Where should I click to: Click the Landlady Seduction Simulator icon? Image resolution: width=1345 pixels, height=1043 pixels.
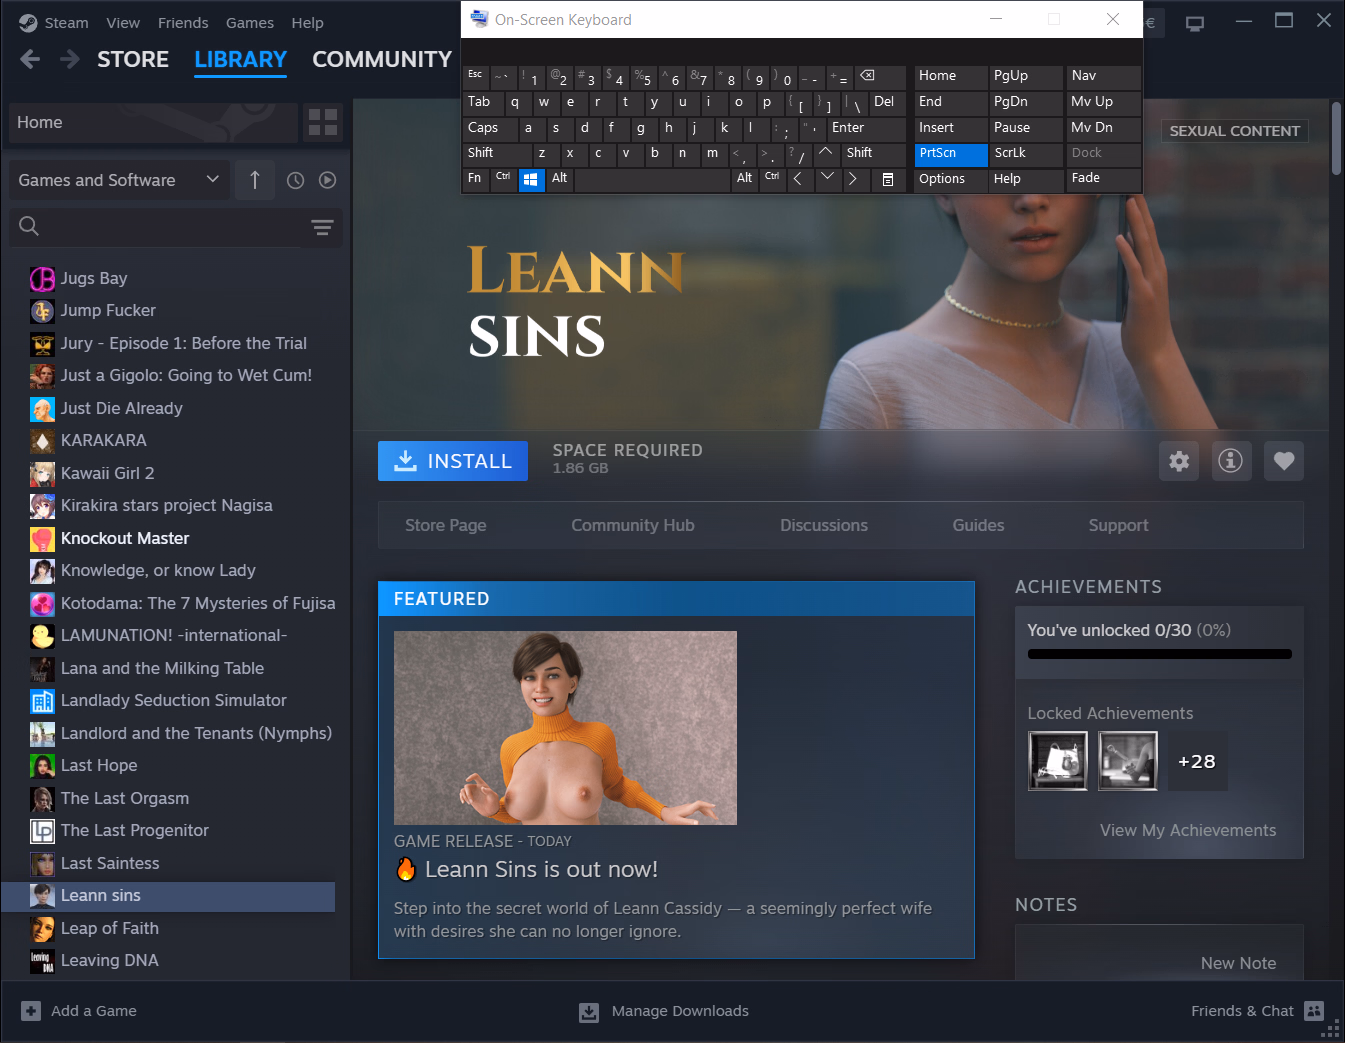(x=42, y=701)
